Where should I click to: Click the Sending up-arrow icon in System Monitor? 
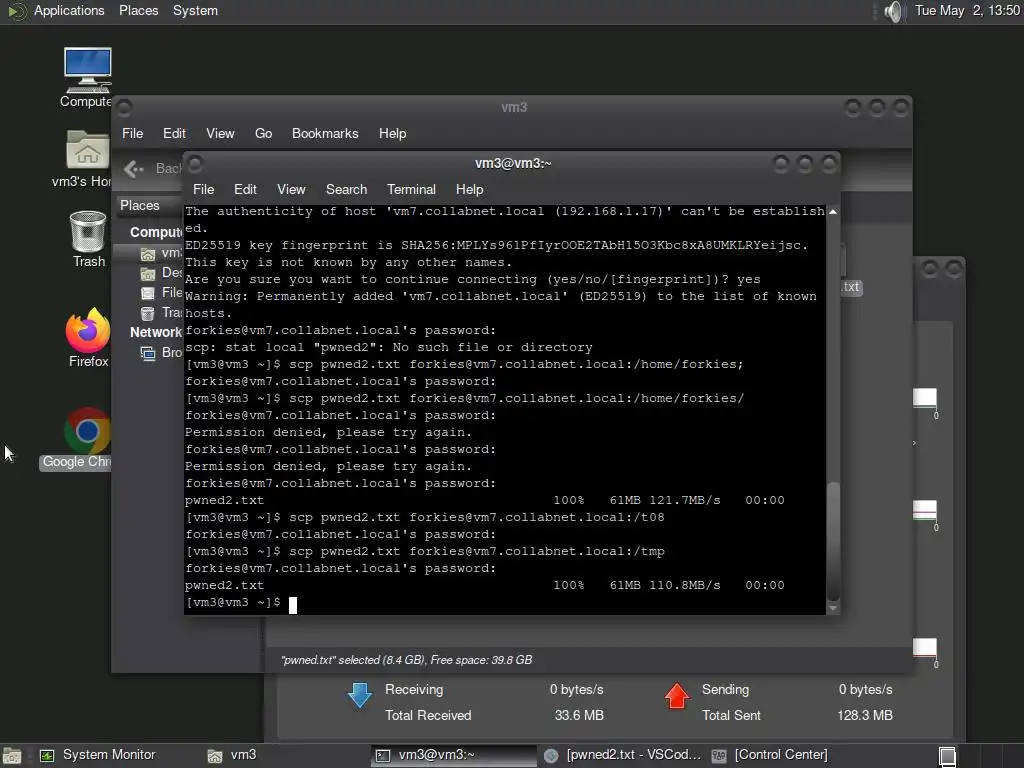pos(677,696)
